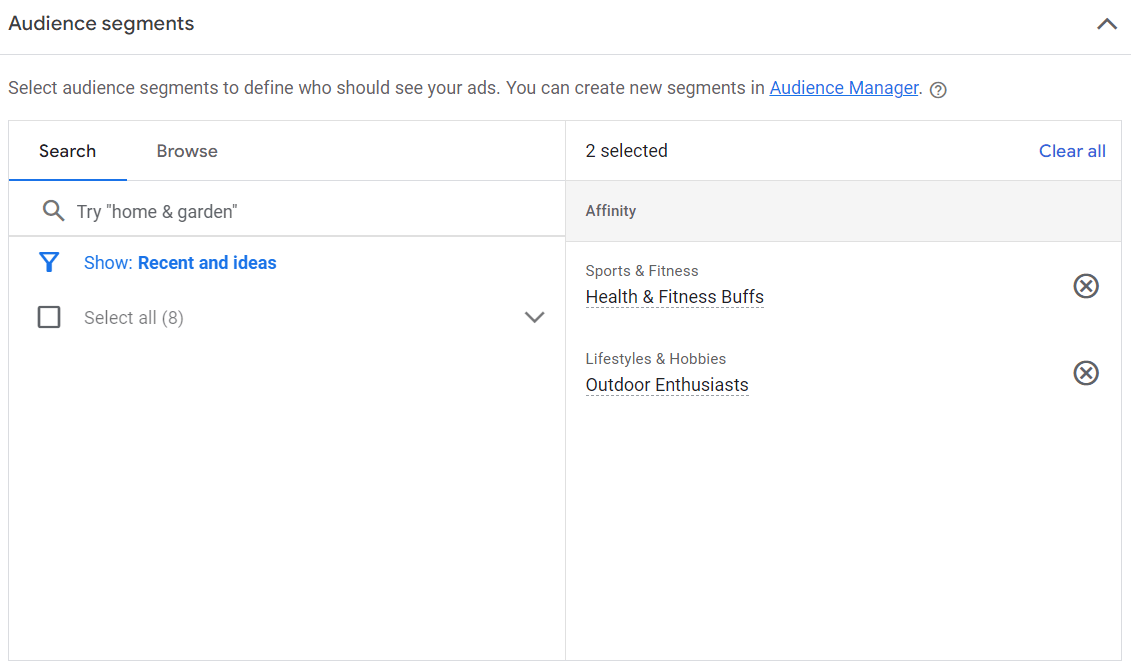
Task: Open the help tooltip question mark icon
Action: [937, 89]
